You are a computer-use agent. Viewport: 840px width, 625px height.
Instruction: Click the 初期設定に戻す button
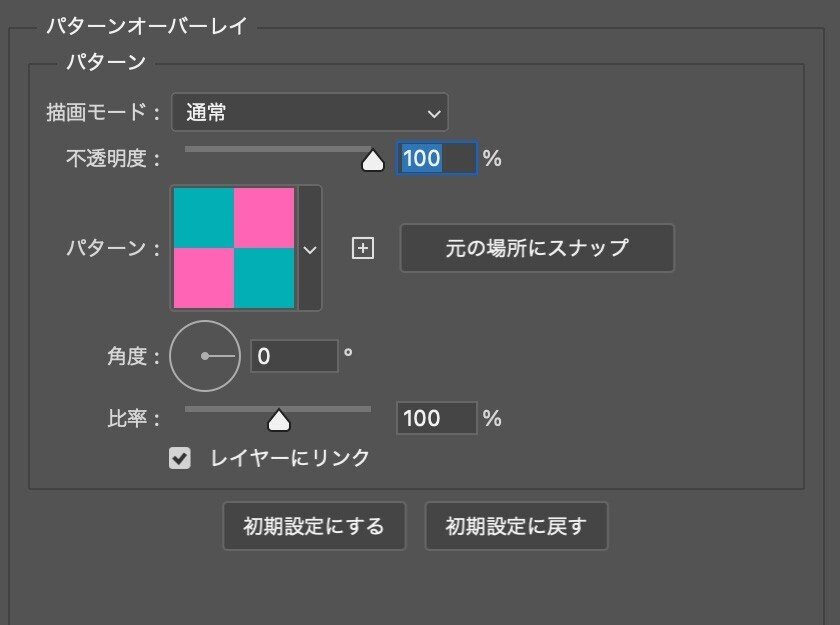pos(516,526)
